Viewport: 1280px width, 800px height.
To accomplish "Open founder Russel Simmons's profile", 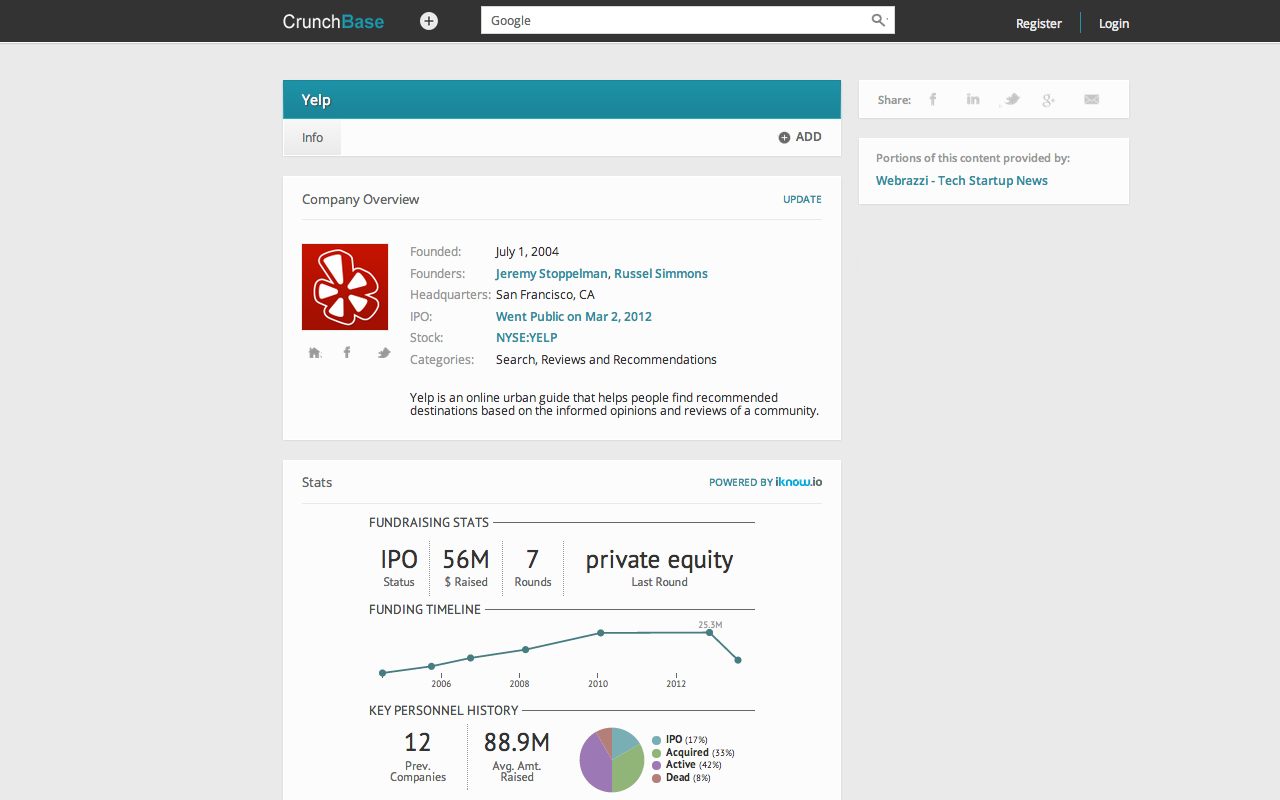I will (x=661, y=273).
